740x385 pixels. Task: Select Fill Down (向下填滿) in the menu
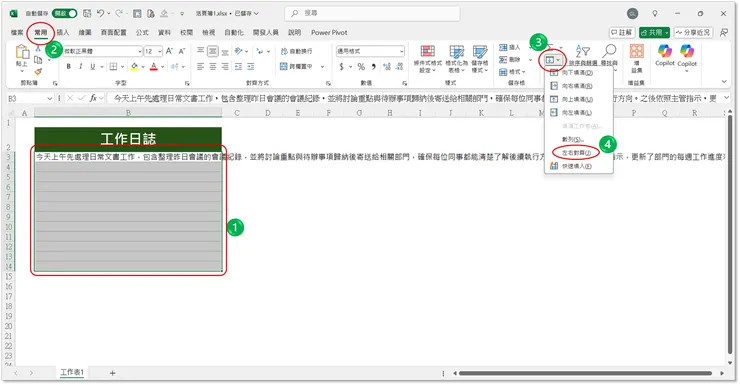[579, 73]
